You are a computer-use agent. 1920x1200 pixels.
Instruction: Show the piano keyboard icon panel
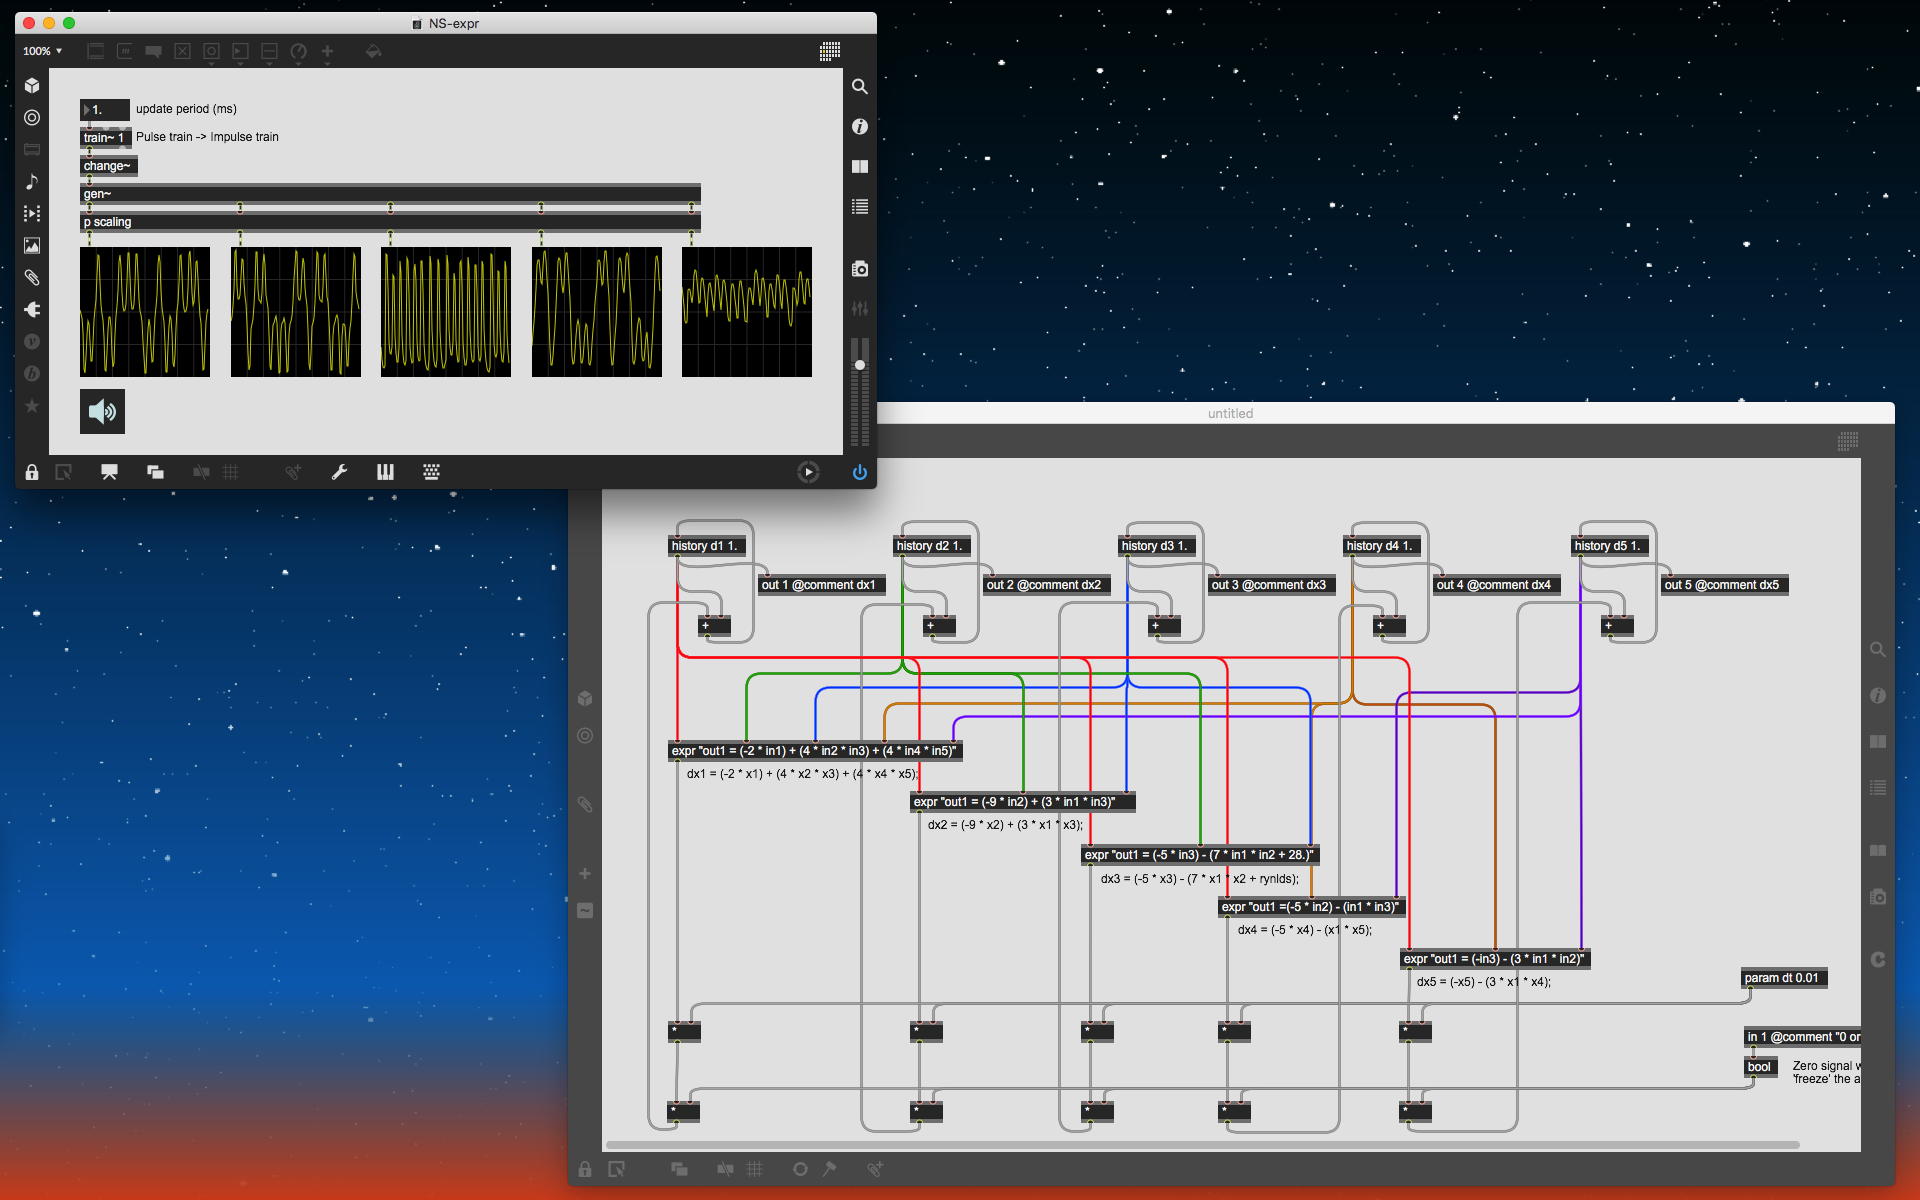click(385, 472)
